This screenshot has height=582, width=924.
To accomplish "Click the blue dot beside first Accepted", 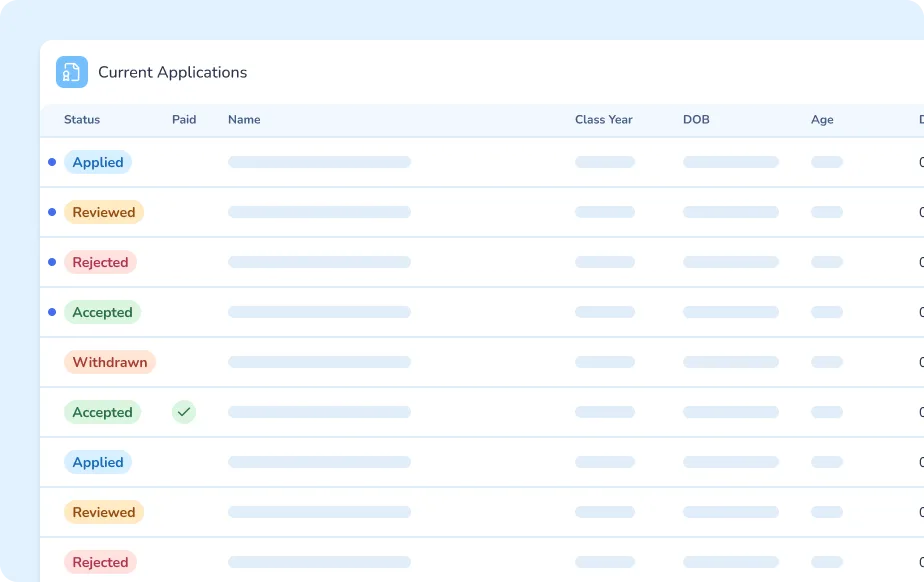I will click(52, 312).
